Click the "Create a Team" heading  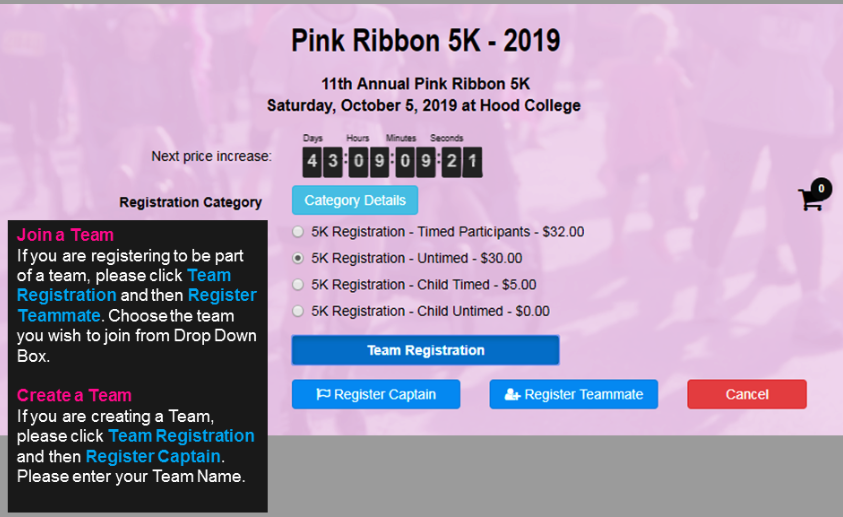tap(74, 395)
